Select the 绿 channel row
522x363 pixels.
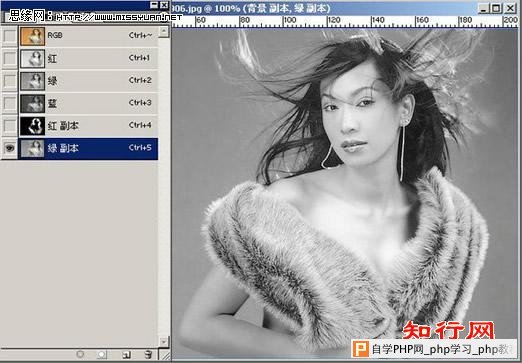point(88,81)
